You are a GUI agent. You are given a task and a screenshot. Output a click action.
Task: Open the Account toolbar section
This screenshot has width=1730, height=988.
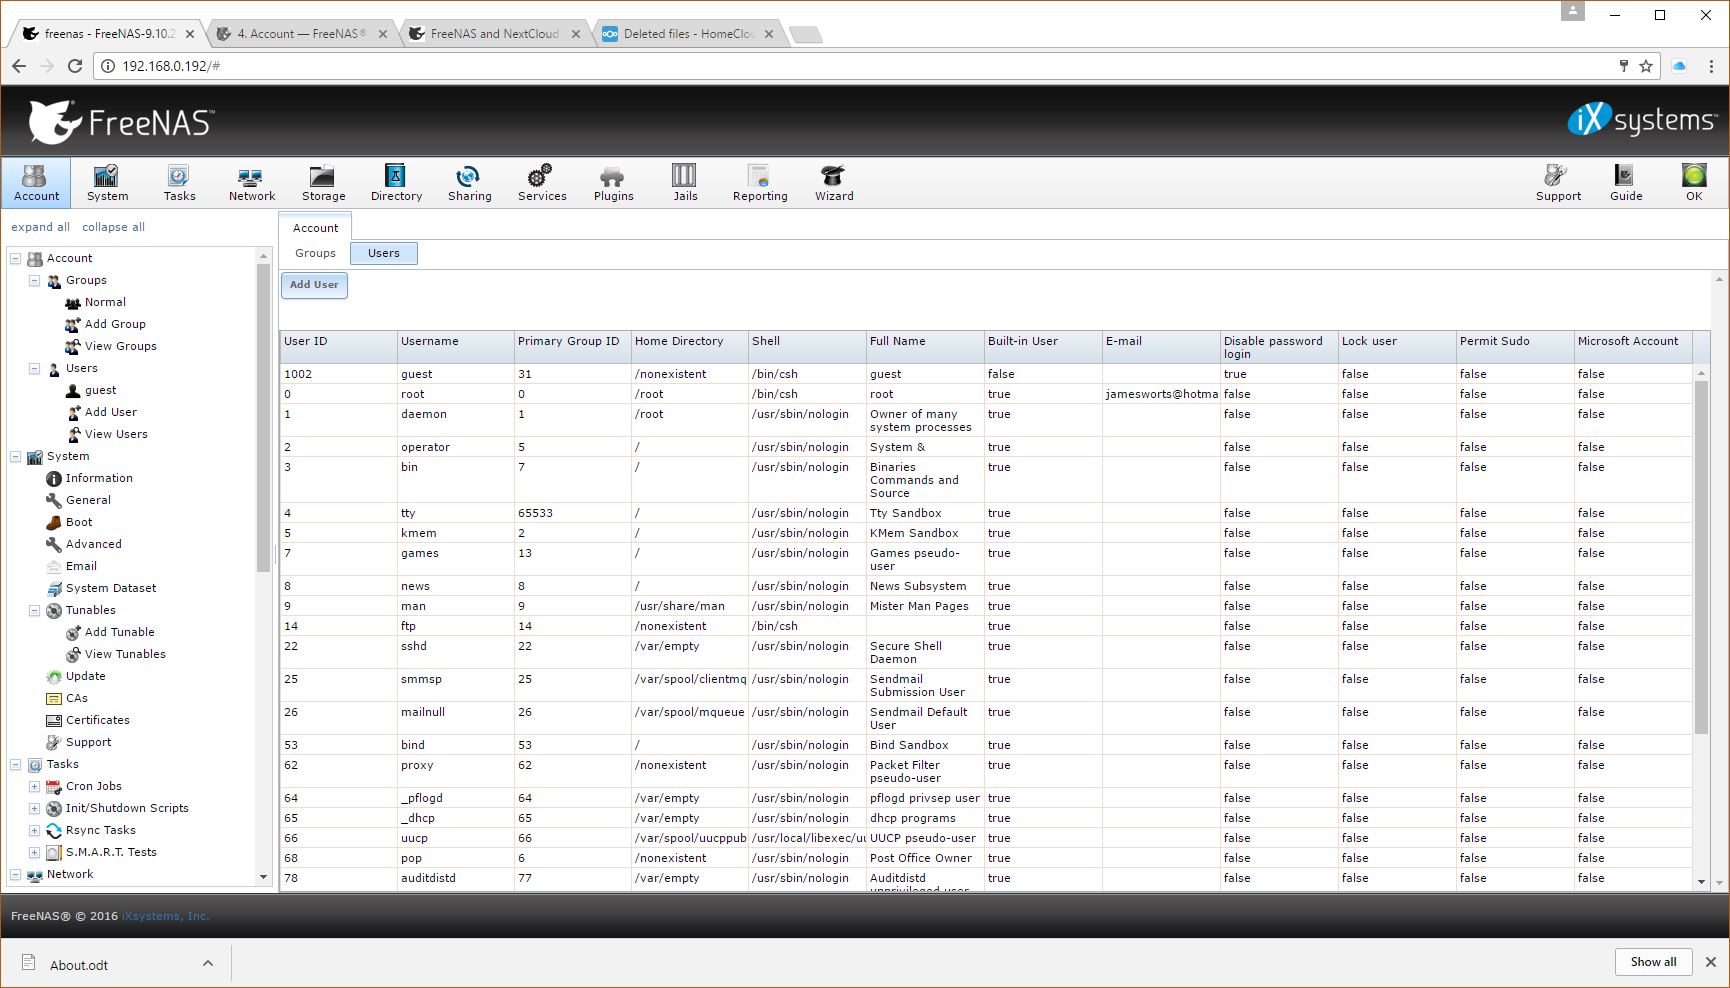[36, 183]
